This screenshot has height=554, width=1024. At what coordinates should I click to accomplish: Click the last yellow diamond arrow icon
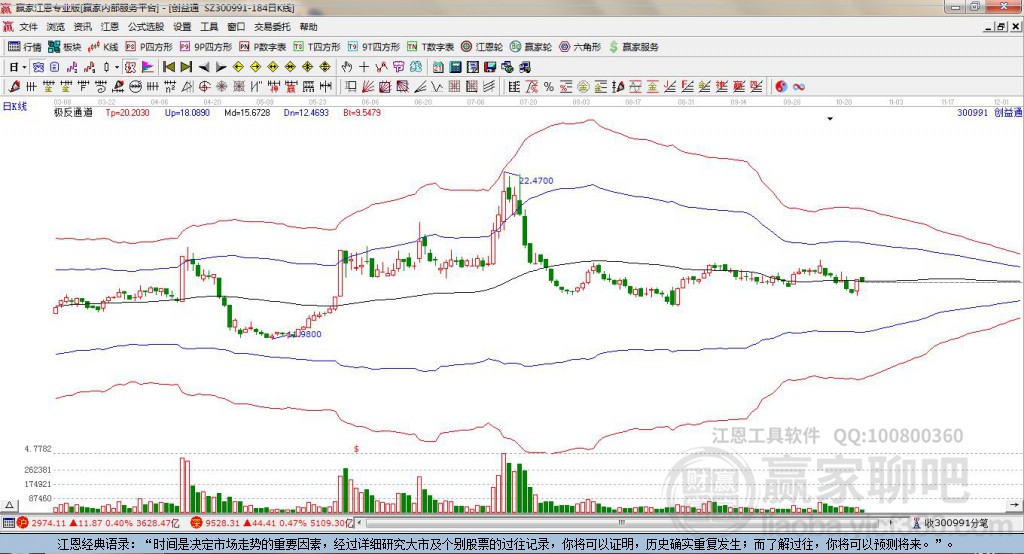(x=325, y=67)
